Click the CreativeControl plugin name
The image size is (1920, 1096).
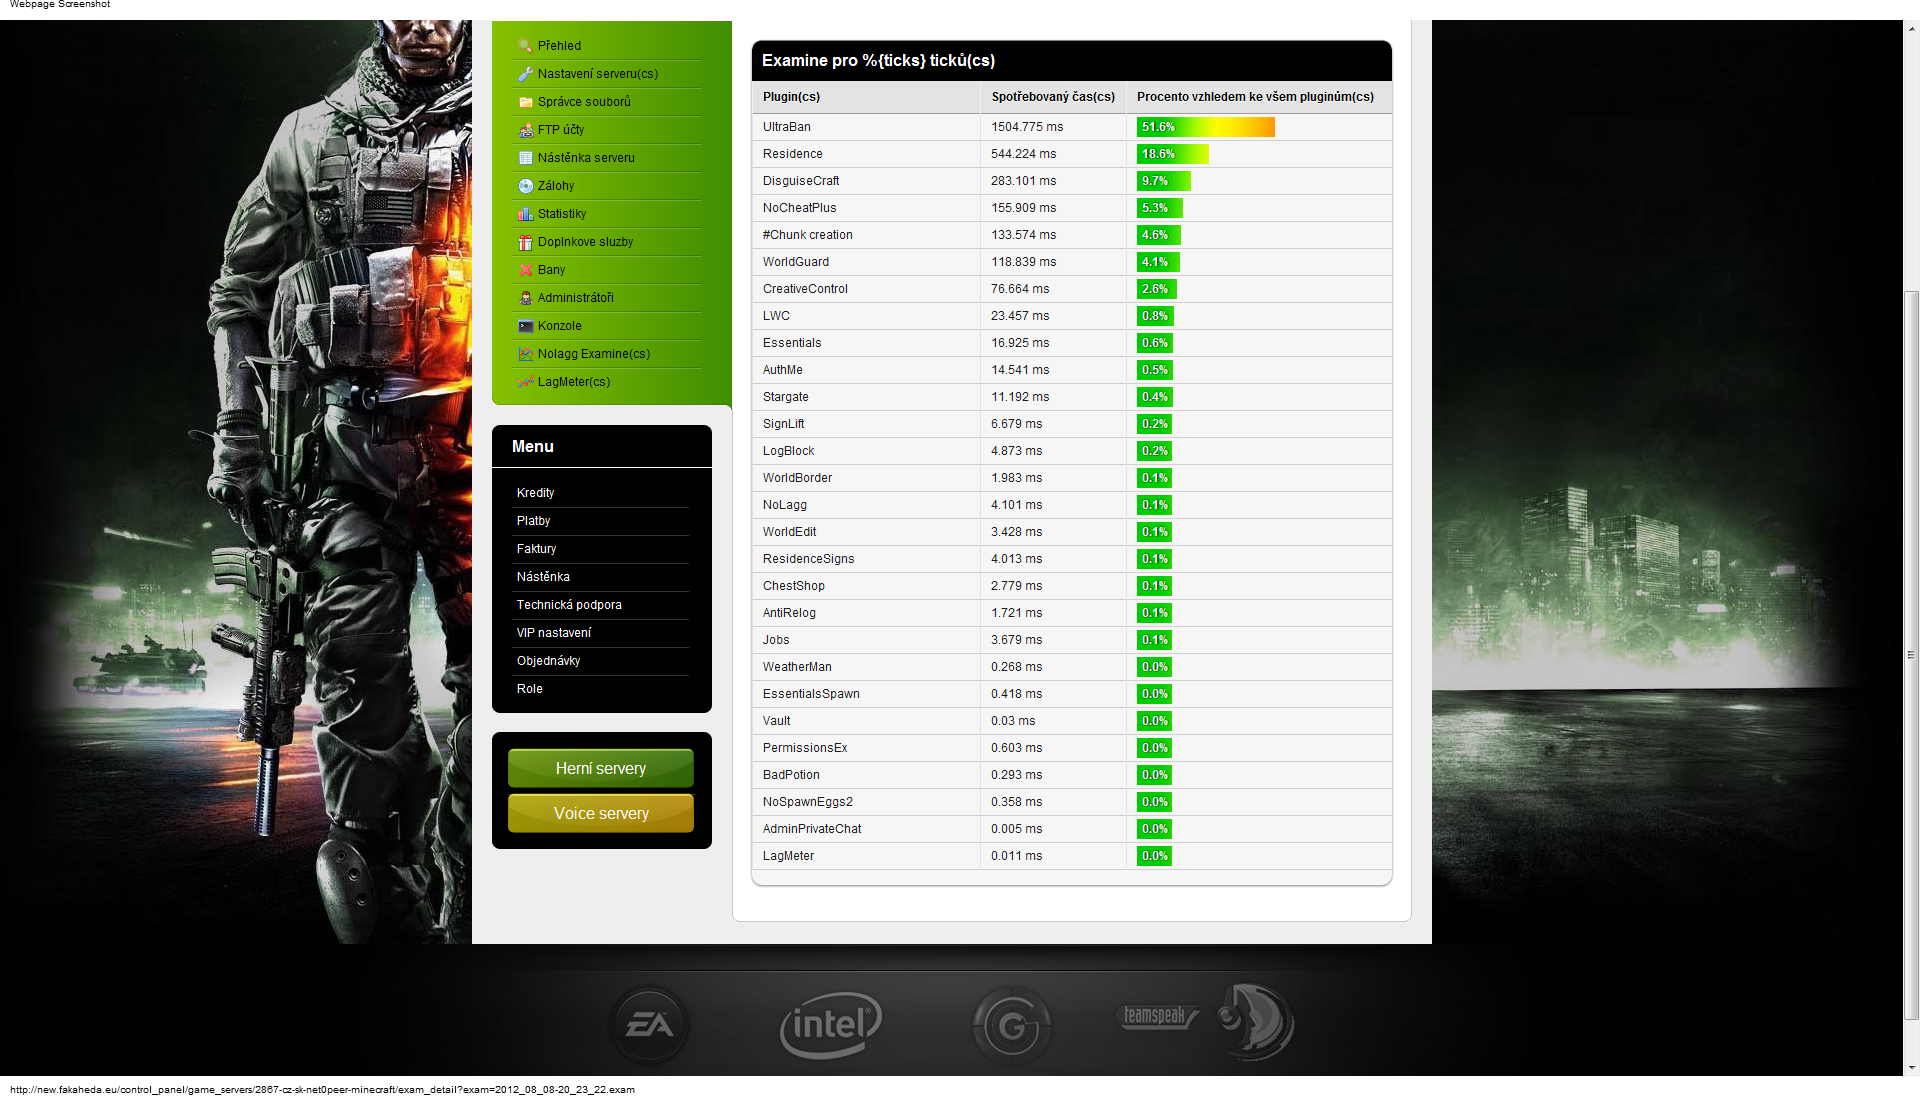pos(805,289)
